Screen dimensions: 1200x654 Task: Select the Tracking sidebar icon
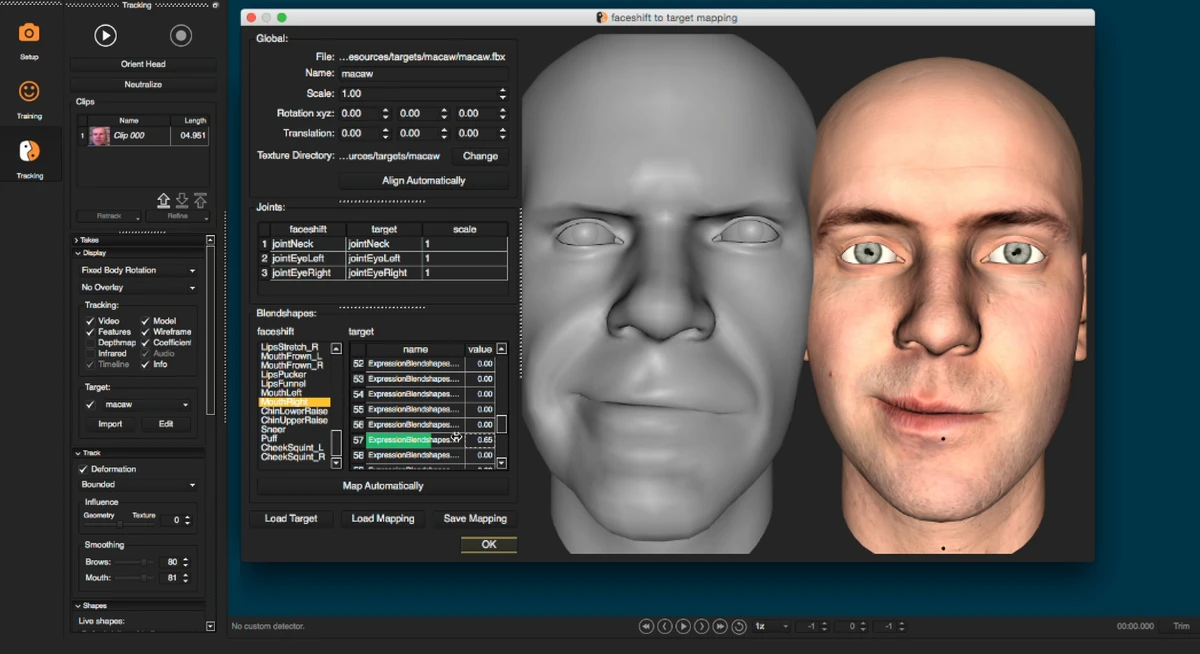coord(29,158)
